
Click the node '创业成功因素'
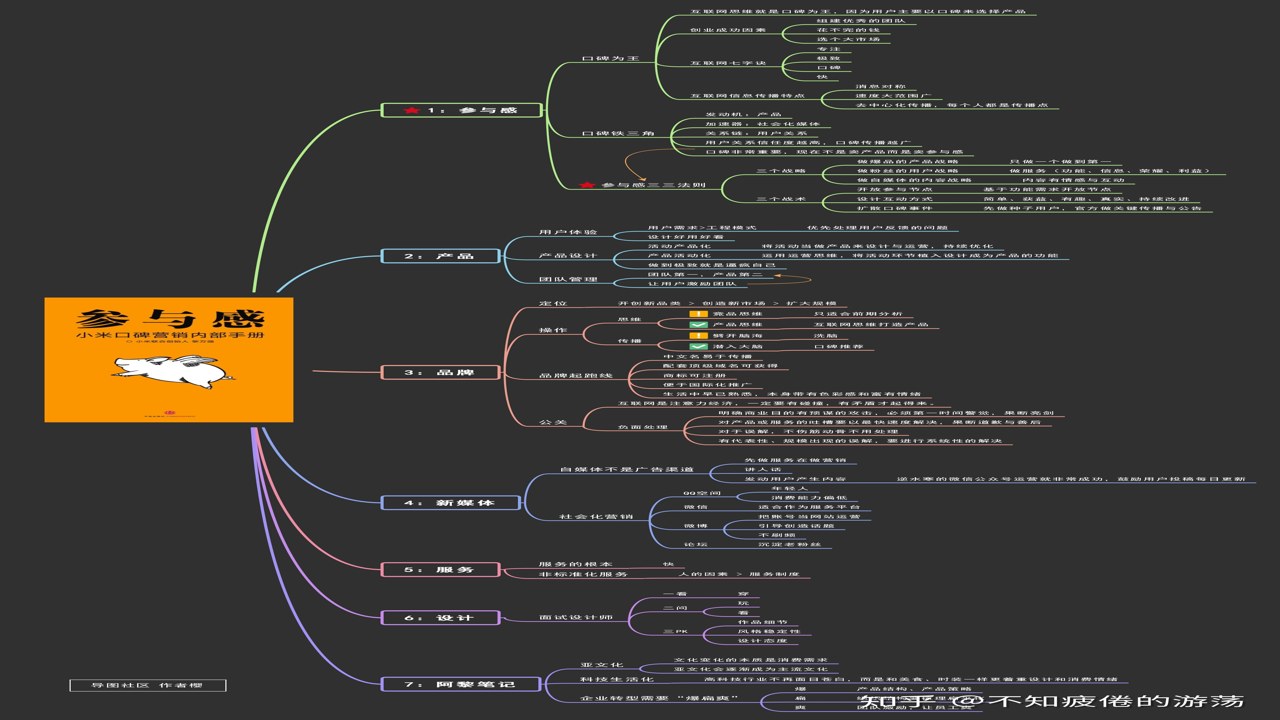(x=728, y=31)
